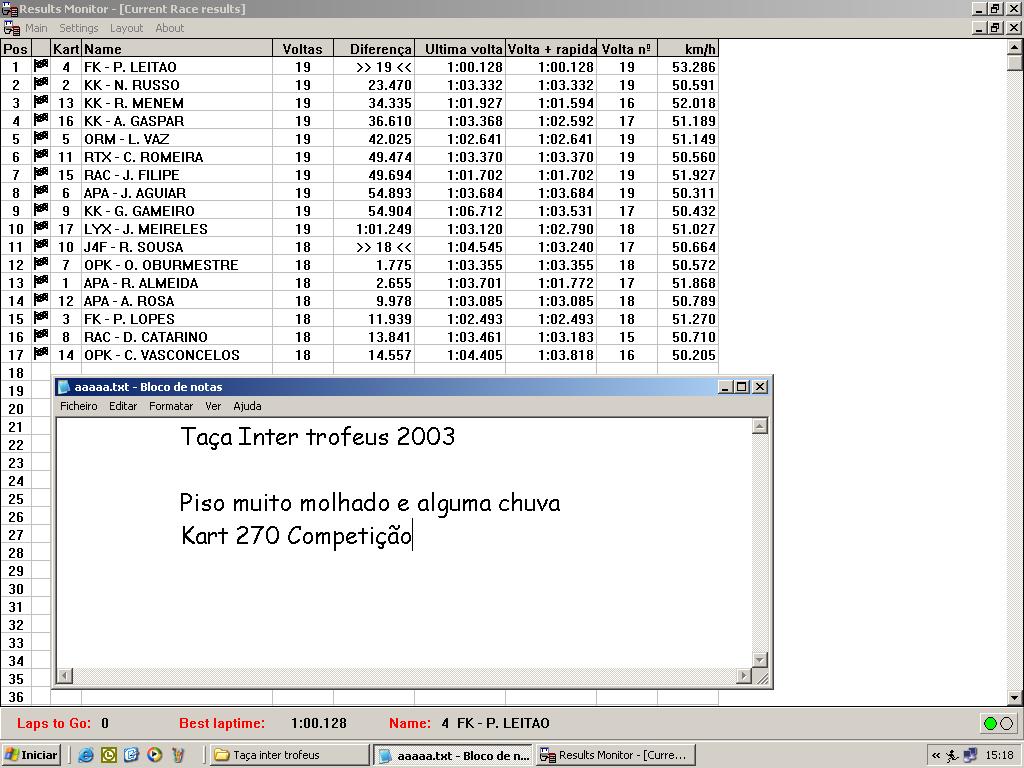Open the Layout menu in Results Monitor
Image resolution: width=1024 pixels, height=768 pixels.
point(127,28)
